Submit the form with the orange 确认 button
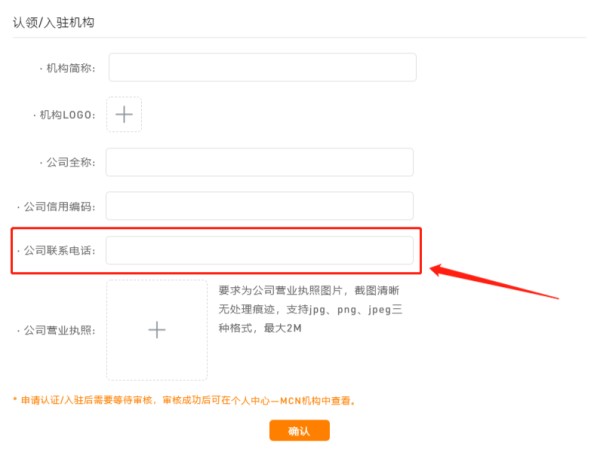 tap(299, 431)
